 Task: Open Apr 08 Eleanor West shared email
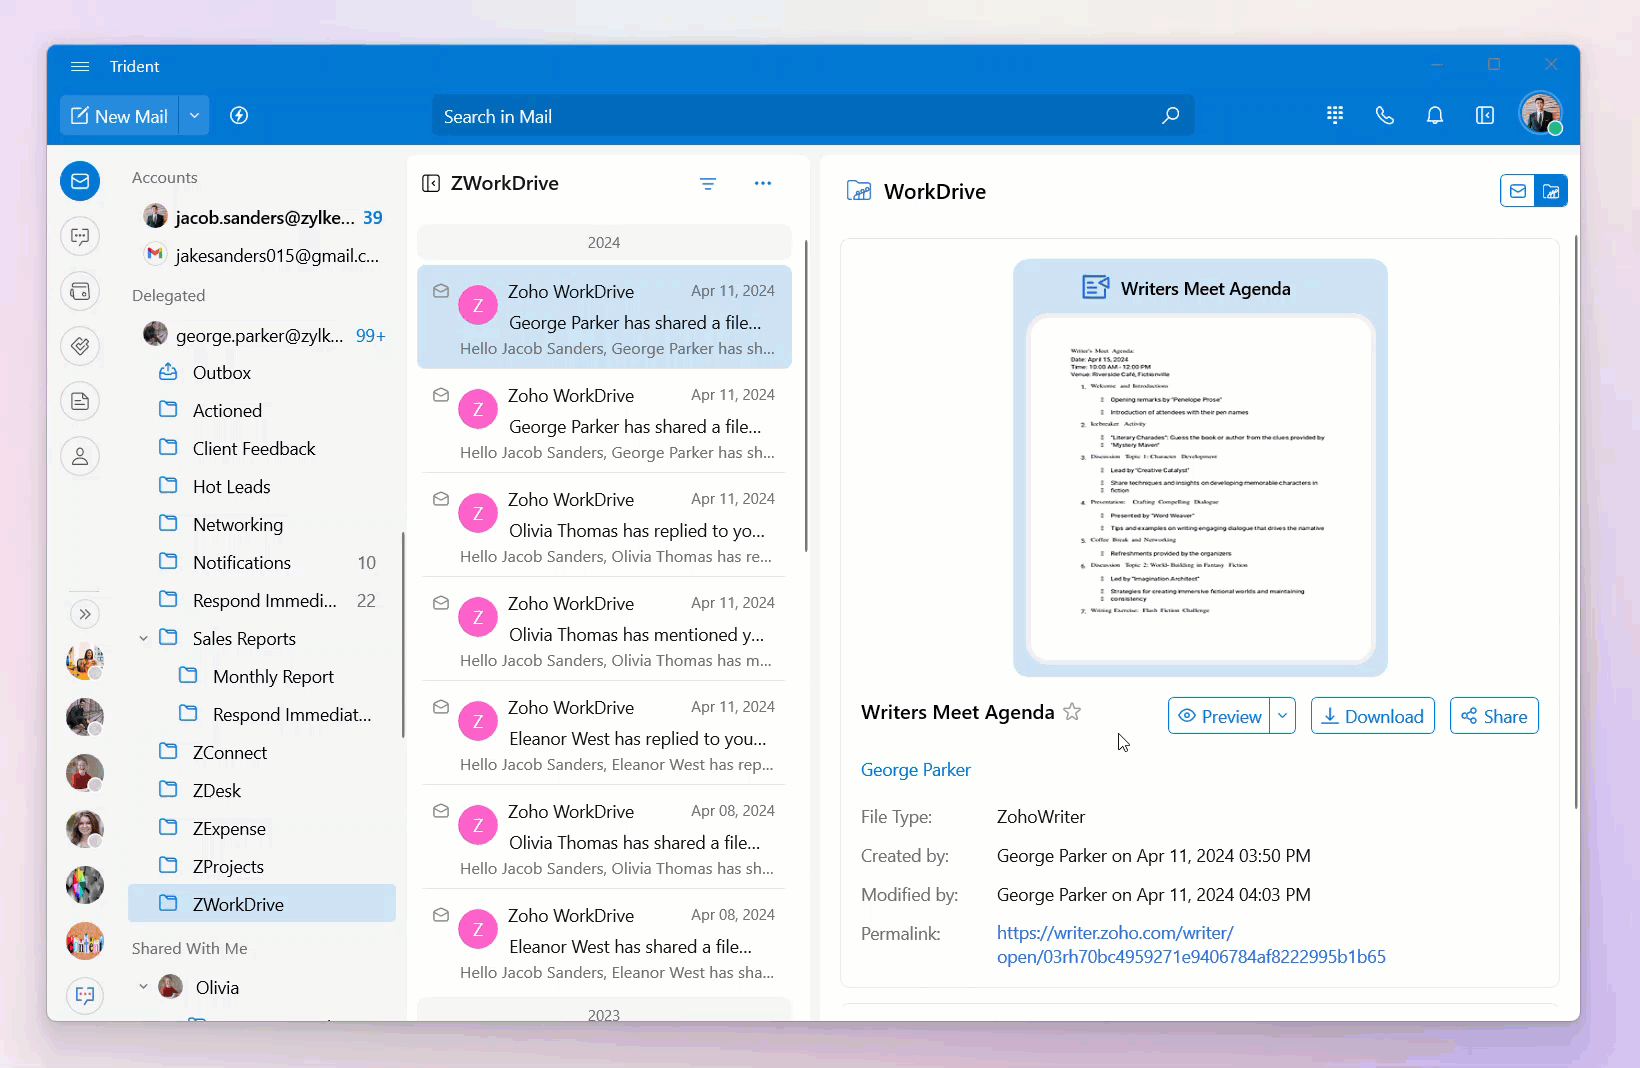604,941
